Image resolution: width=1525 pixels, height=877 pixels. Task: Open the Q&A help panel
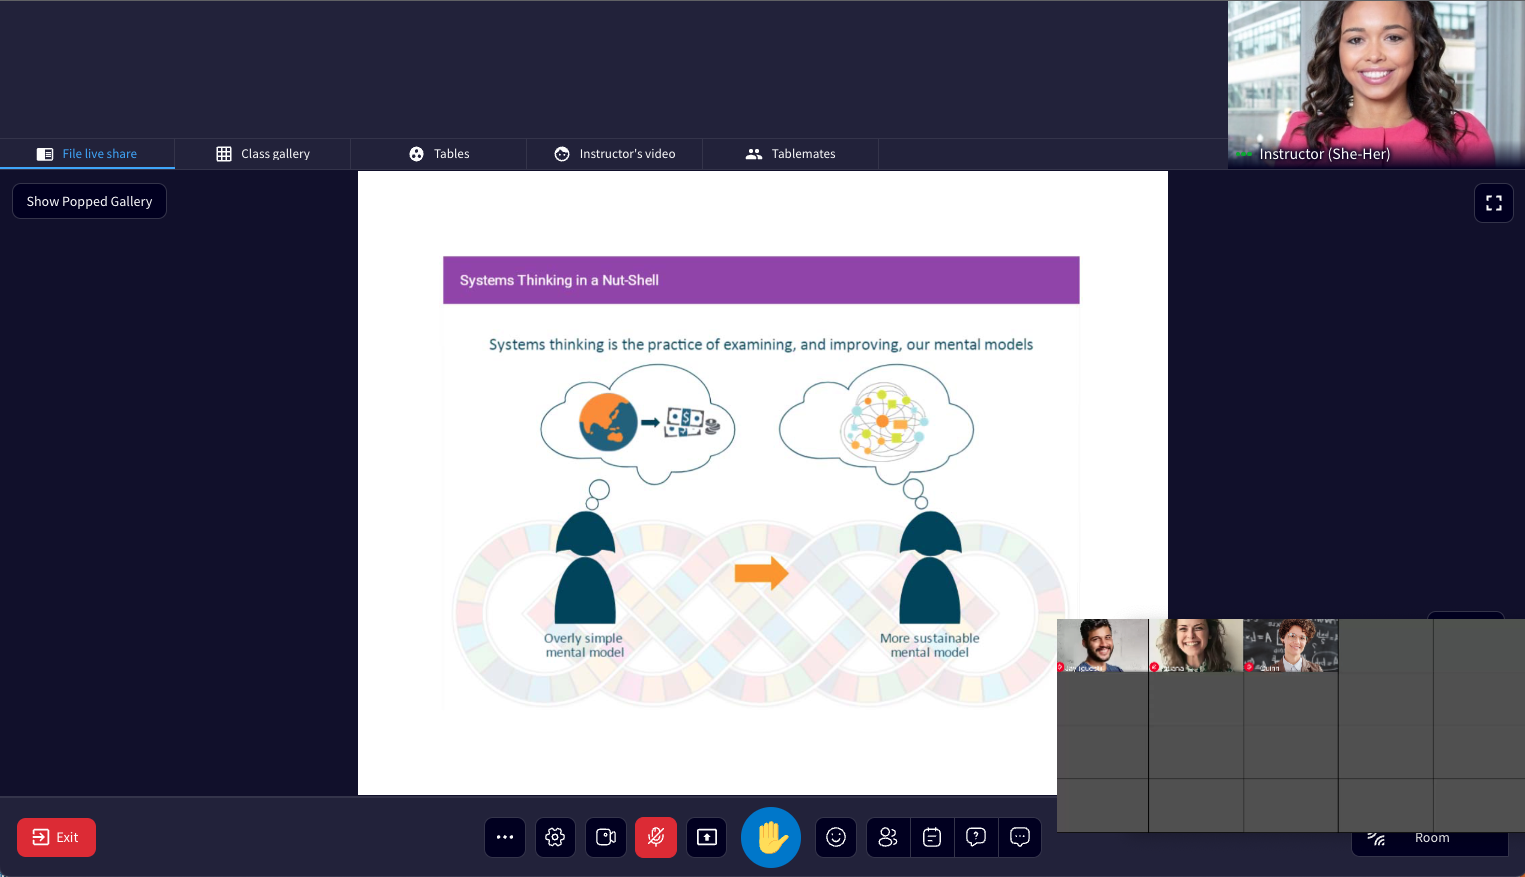(975, 837)
